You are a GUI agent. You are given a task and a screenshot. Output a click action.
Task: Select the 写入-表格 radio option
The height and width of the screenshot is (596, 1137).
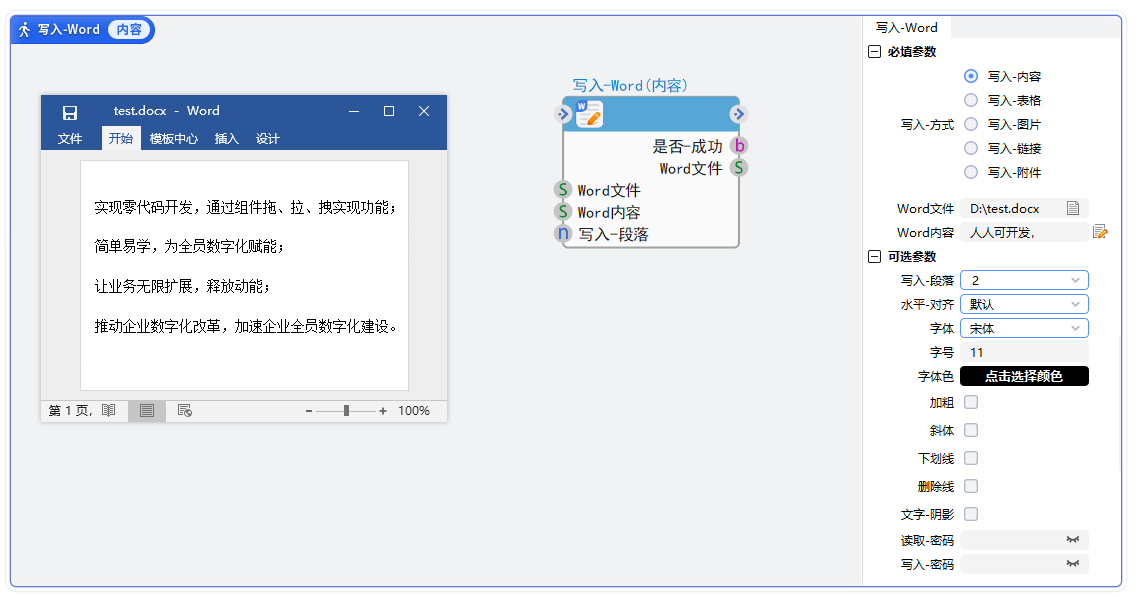[970, 100]
